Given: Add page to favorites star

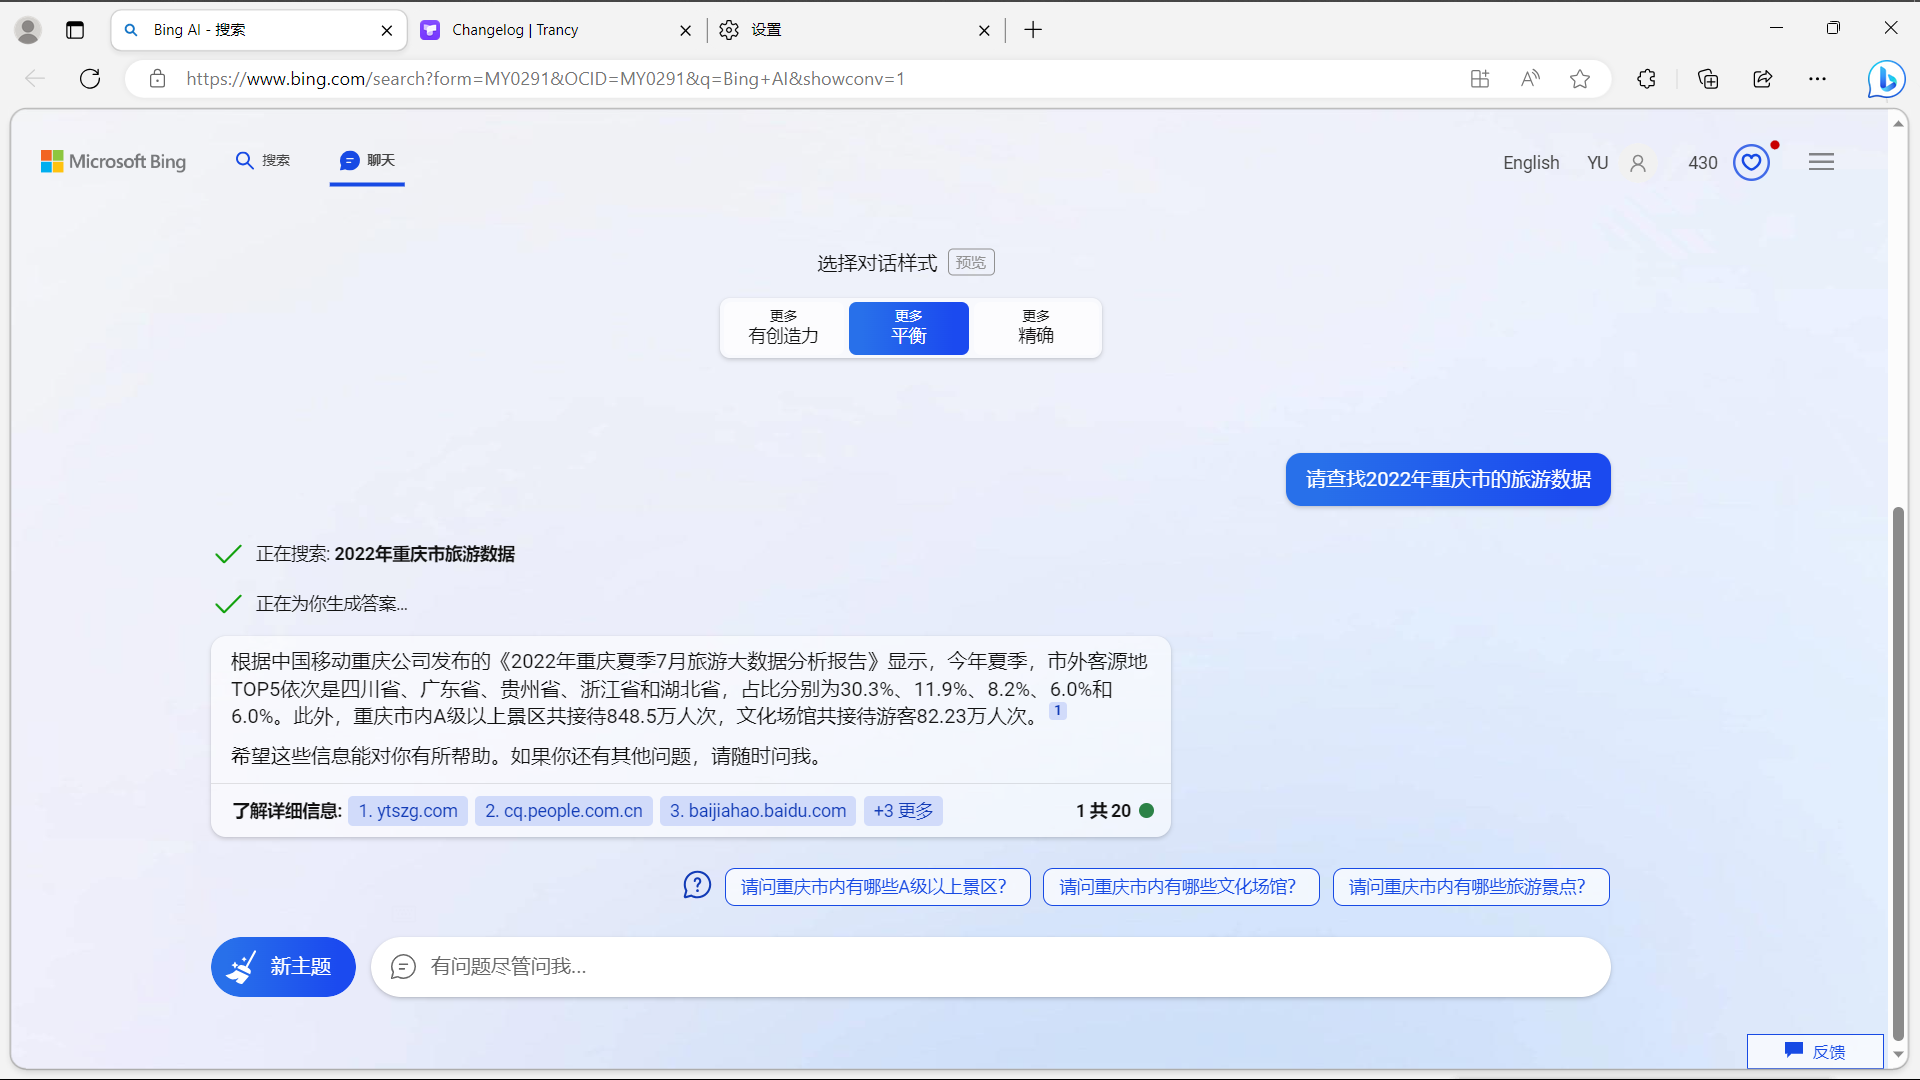Looking at the screenshot, I should tap(1580, 79).
